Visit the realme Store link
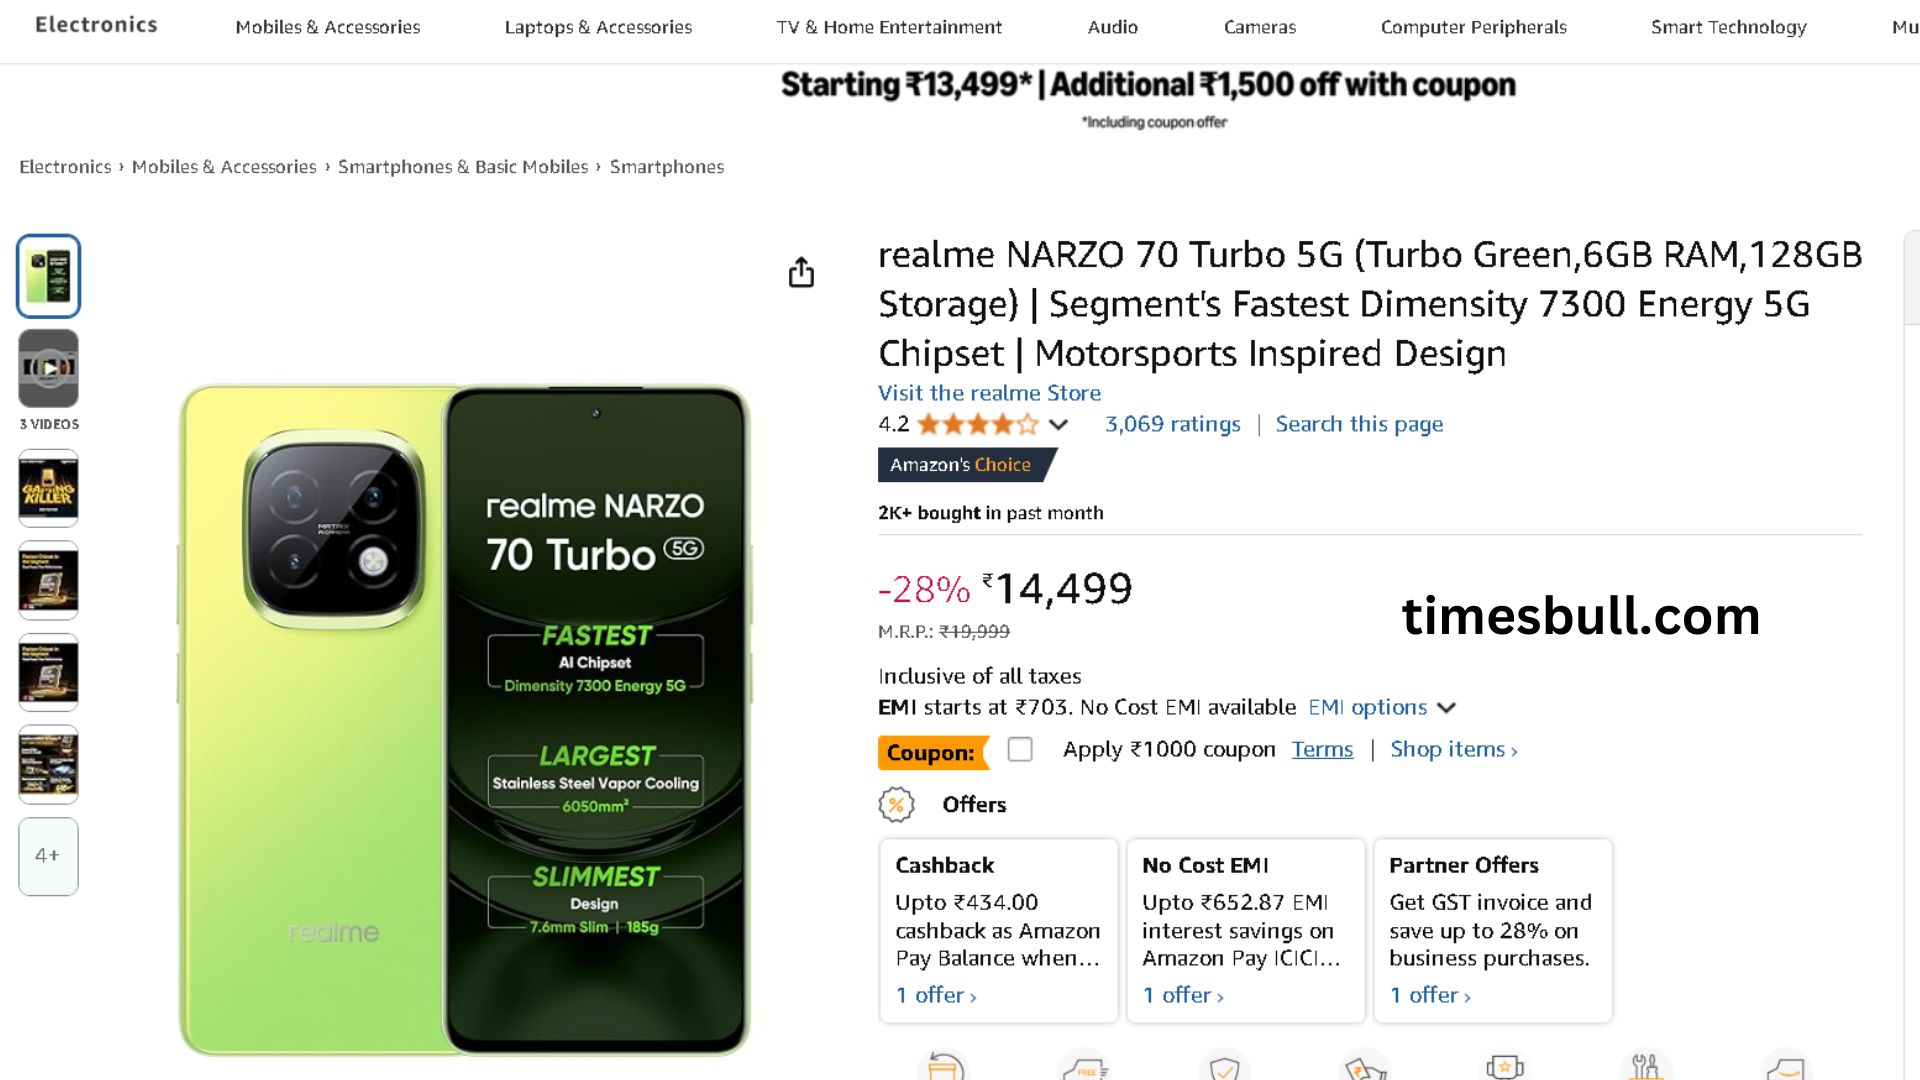 click(989, 393)
